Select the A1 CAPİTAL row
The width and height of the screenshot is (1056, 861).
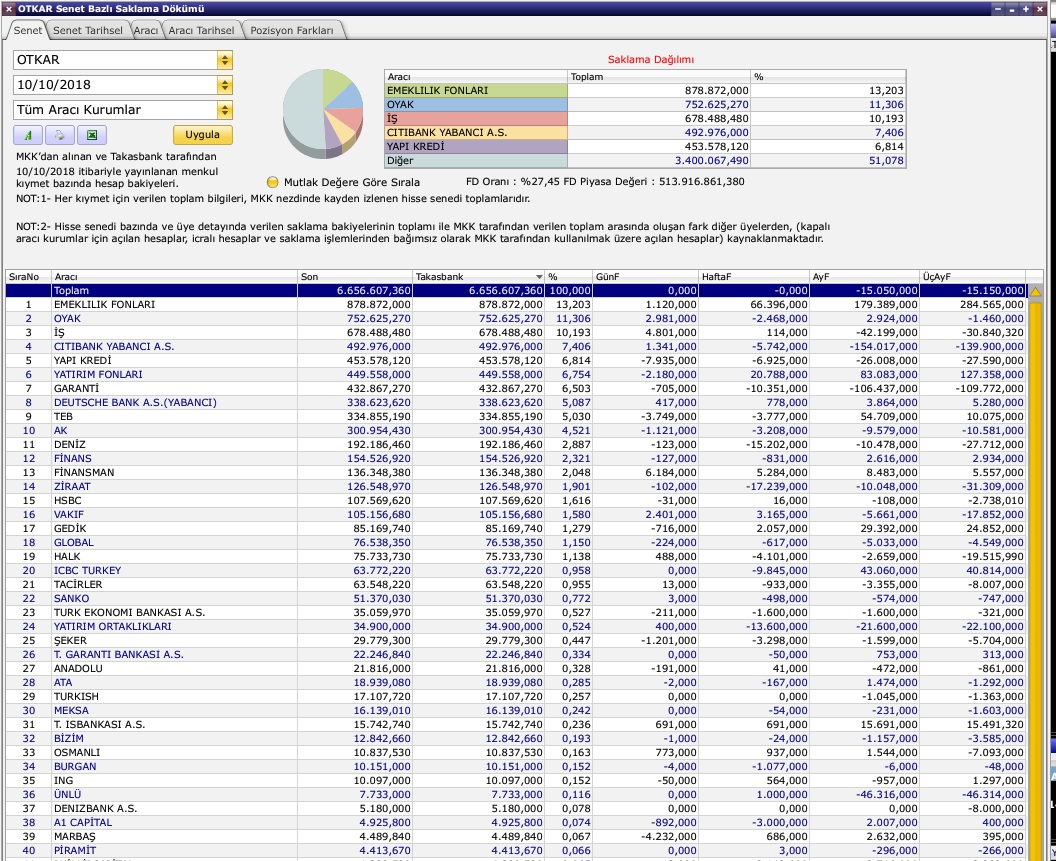pyautogui.click(x=515, y=823)
